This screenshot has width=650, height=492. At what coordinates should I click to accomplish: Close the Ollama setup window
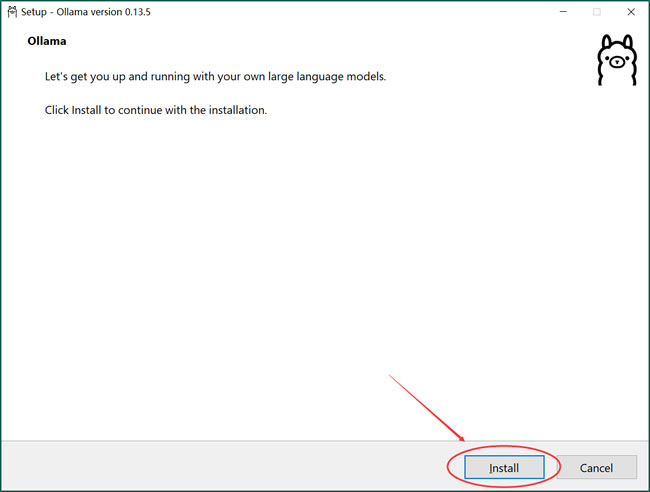point(632,12)
